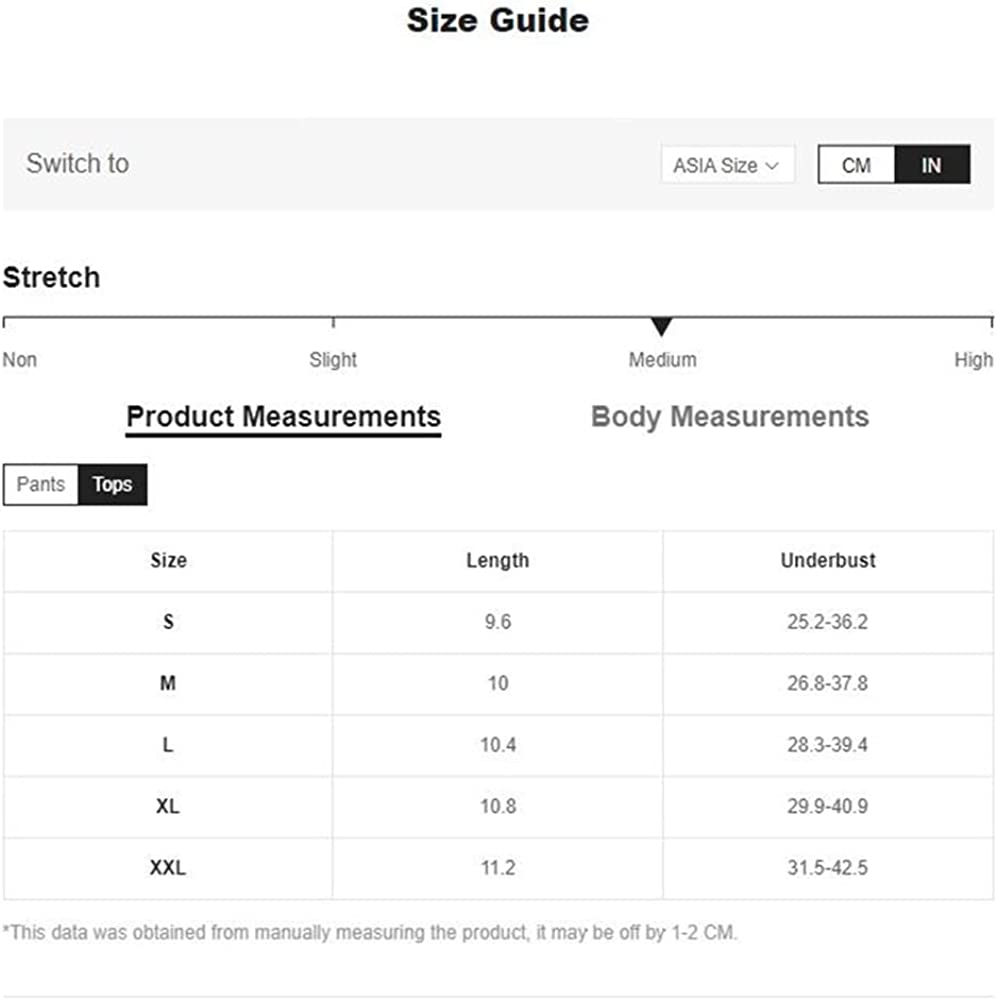Click the XL size row label

pyautogui.click(x=168, y=806)
